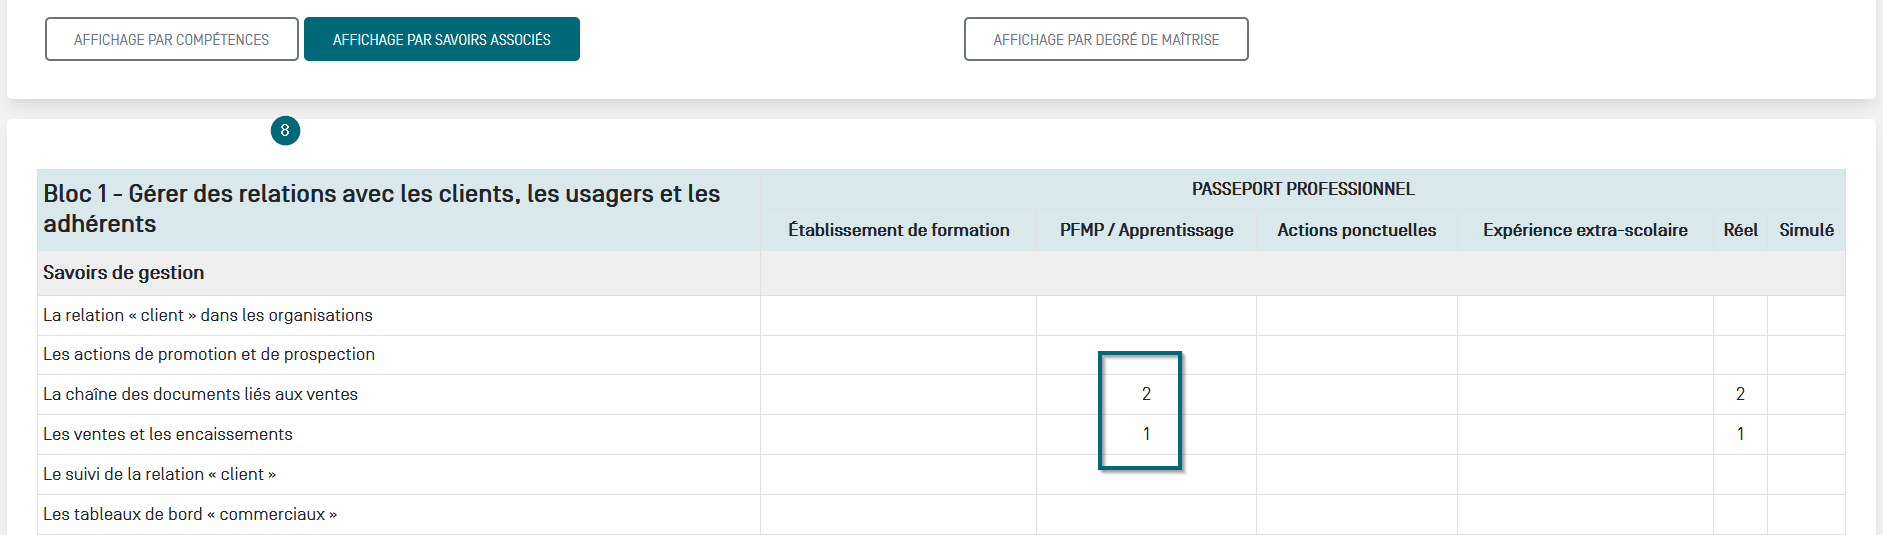Click the circled number 8 badge
This screenshot has width=1883, height=535.
pos(285,131)
